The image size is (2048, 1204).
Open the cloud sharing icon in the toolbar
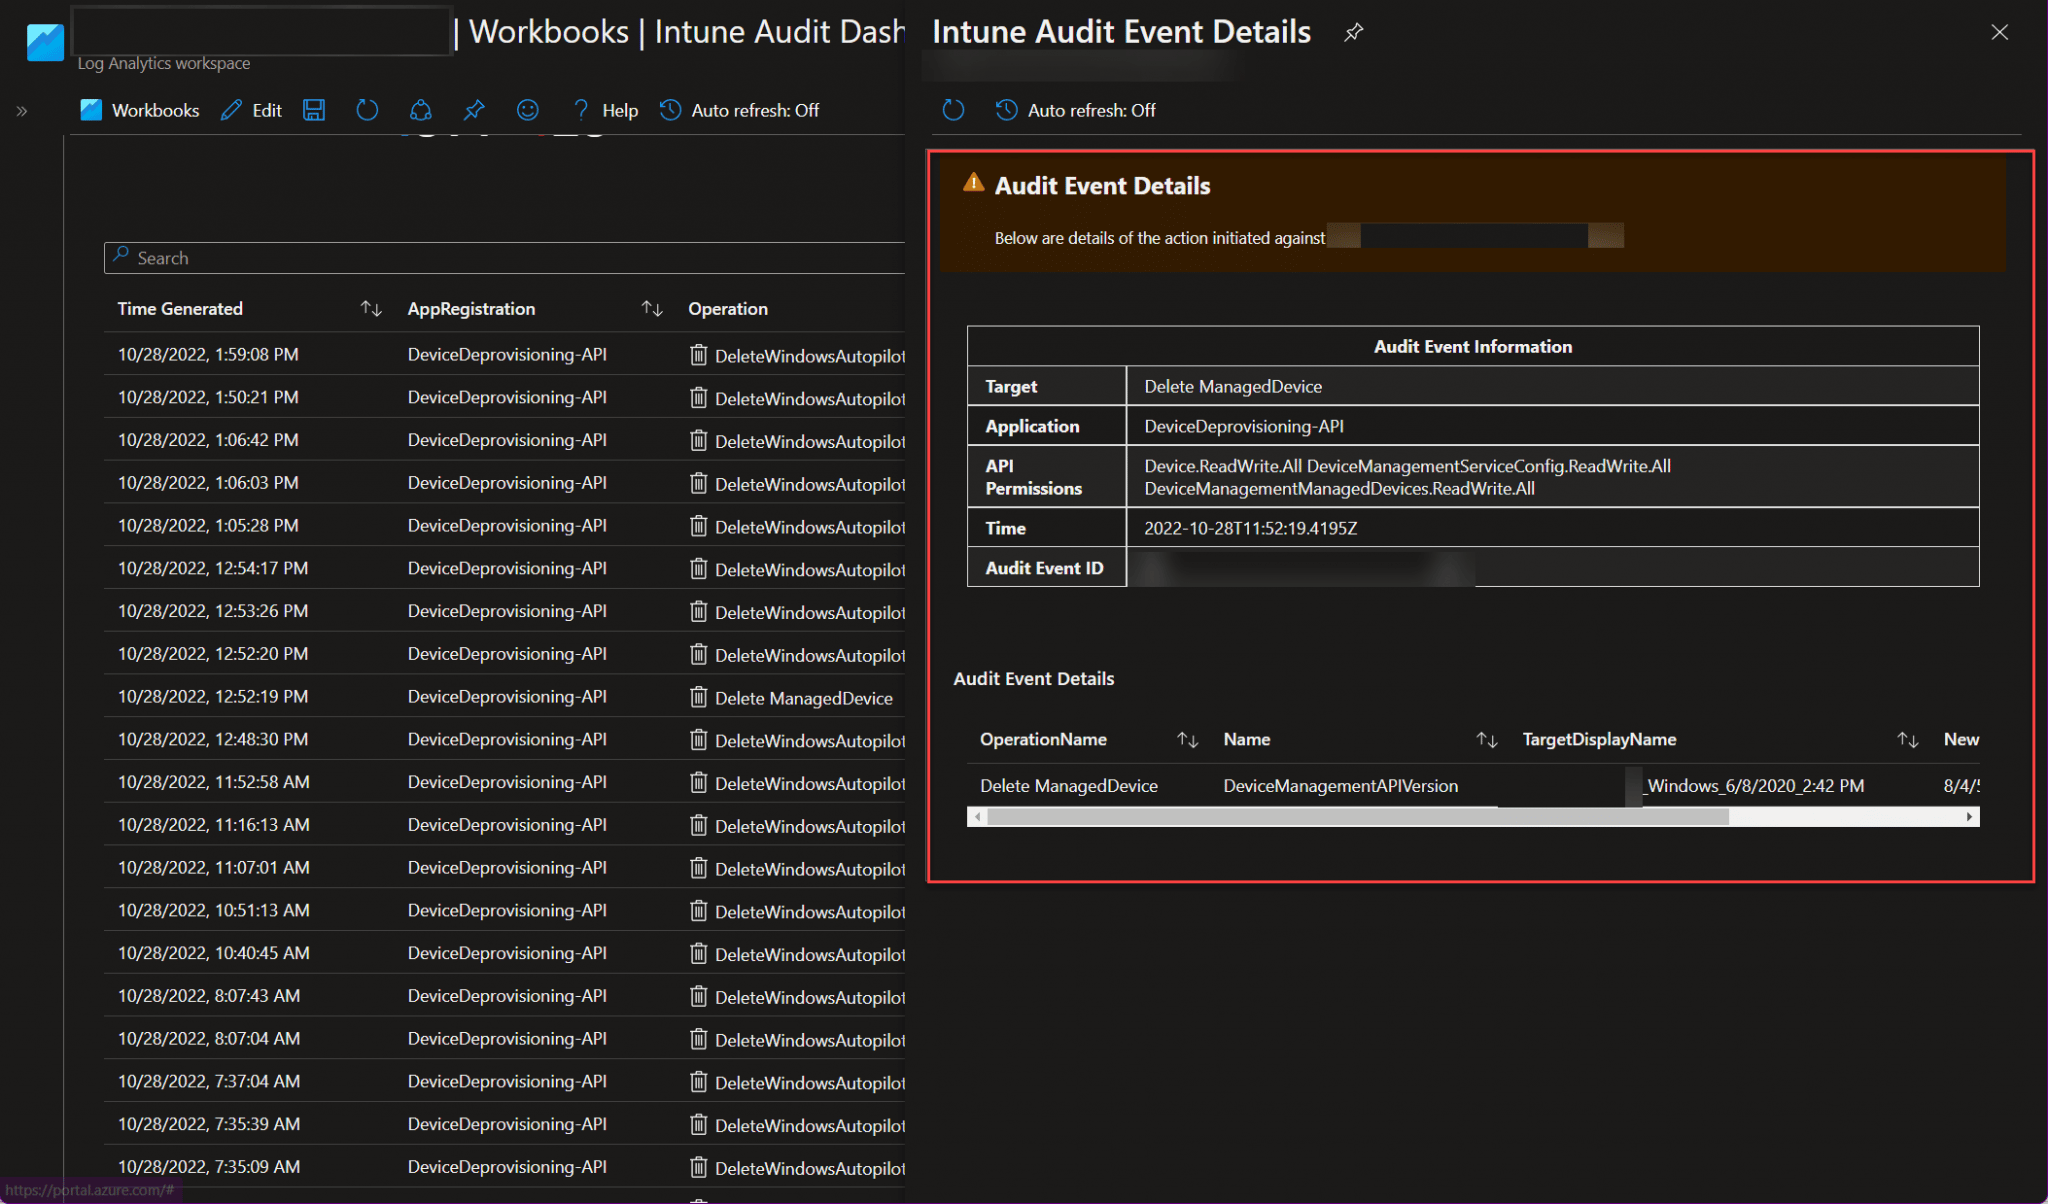click(x=420, y=110)
